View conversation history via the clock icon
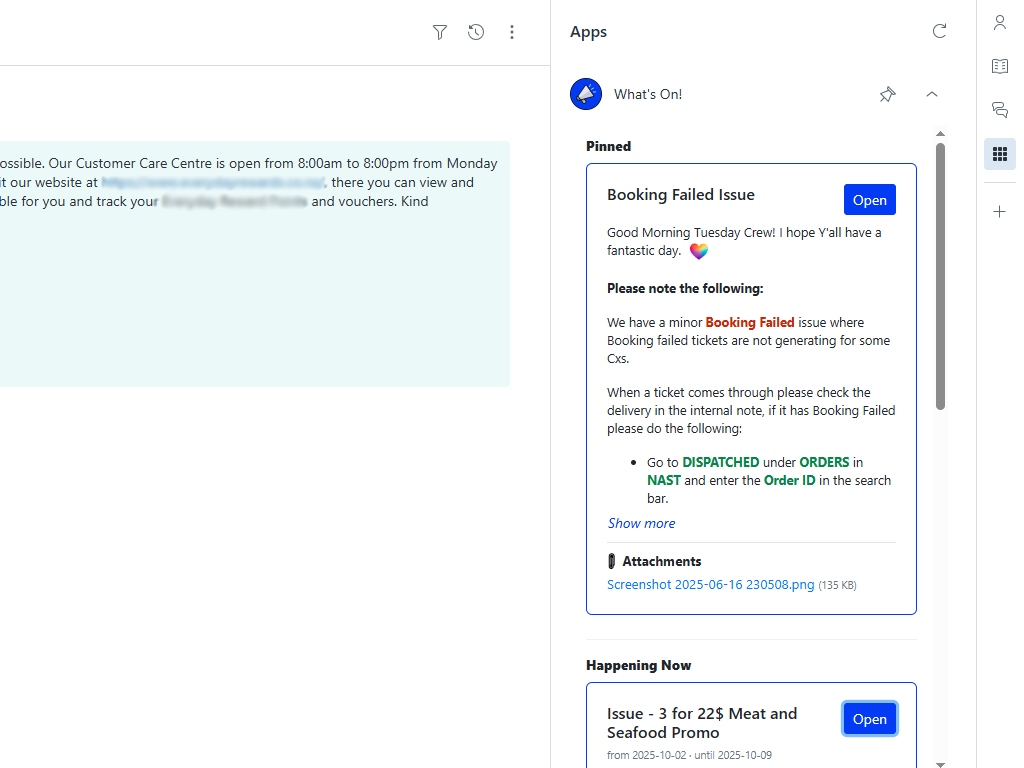This screenshot has height=768, width=1024. coord(475,32)
